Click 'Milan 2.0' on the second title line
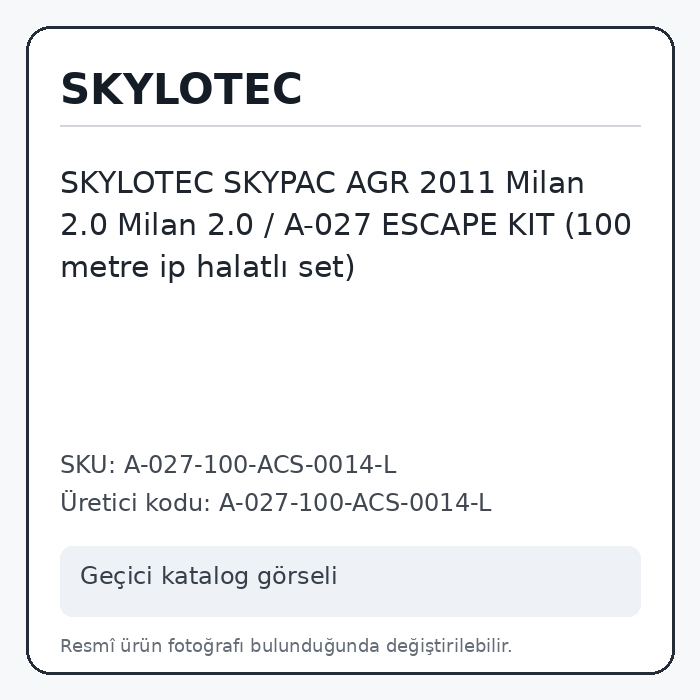Viewport: 700px width, 700px height. (185, 225)
